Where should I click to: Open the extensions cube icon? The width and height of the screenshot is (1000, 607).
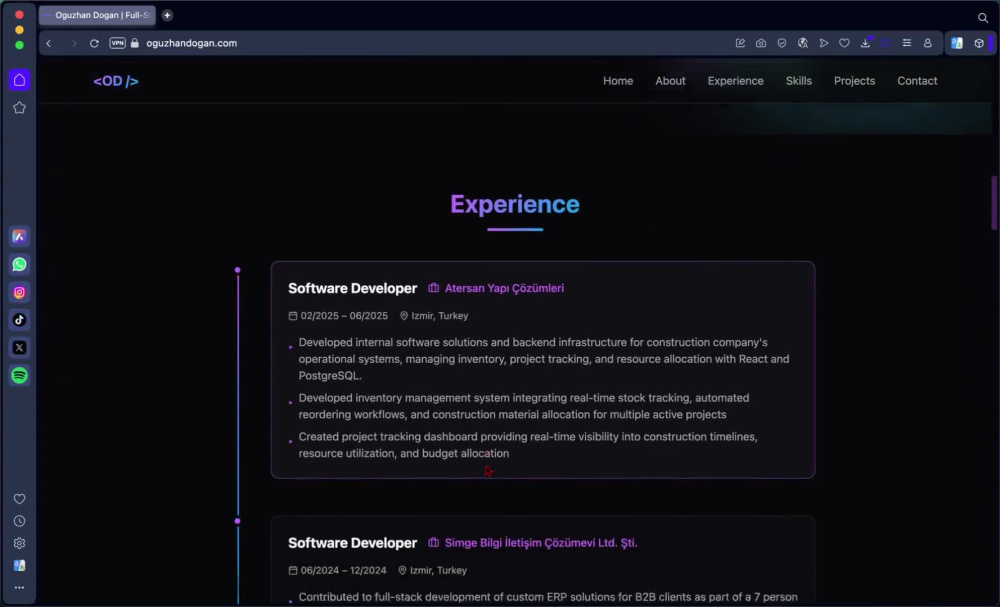(979, 43)
